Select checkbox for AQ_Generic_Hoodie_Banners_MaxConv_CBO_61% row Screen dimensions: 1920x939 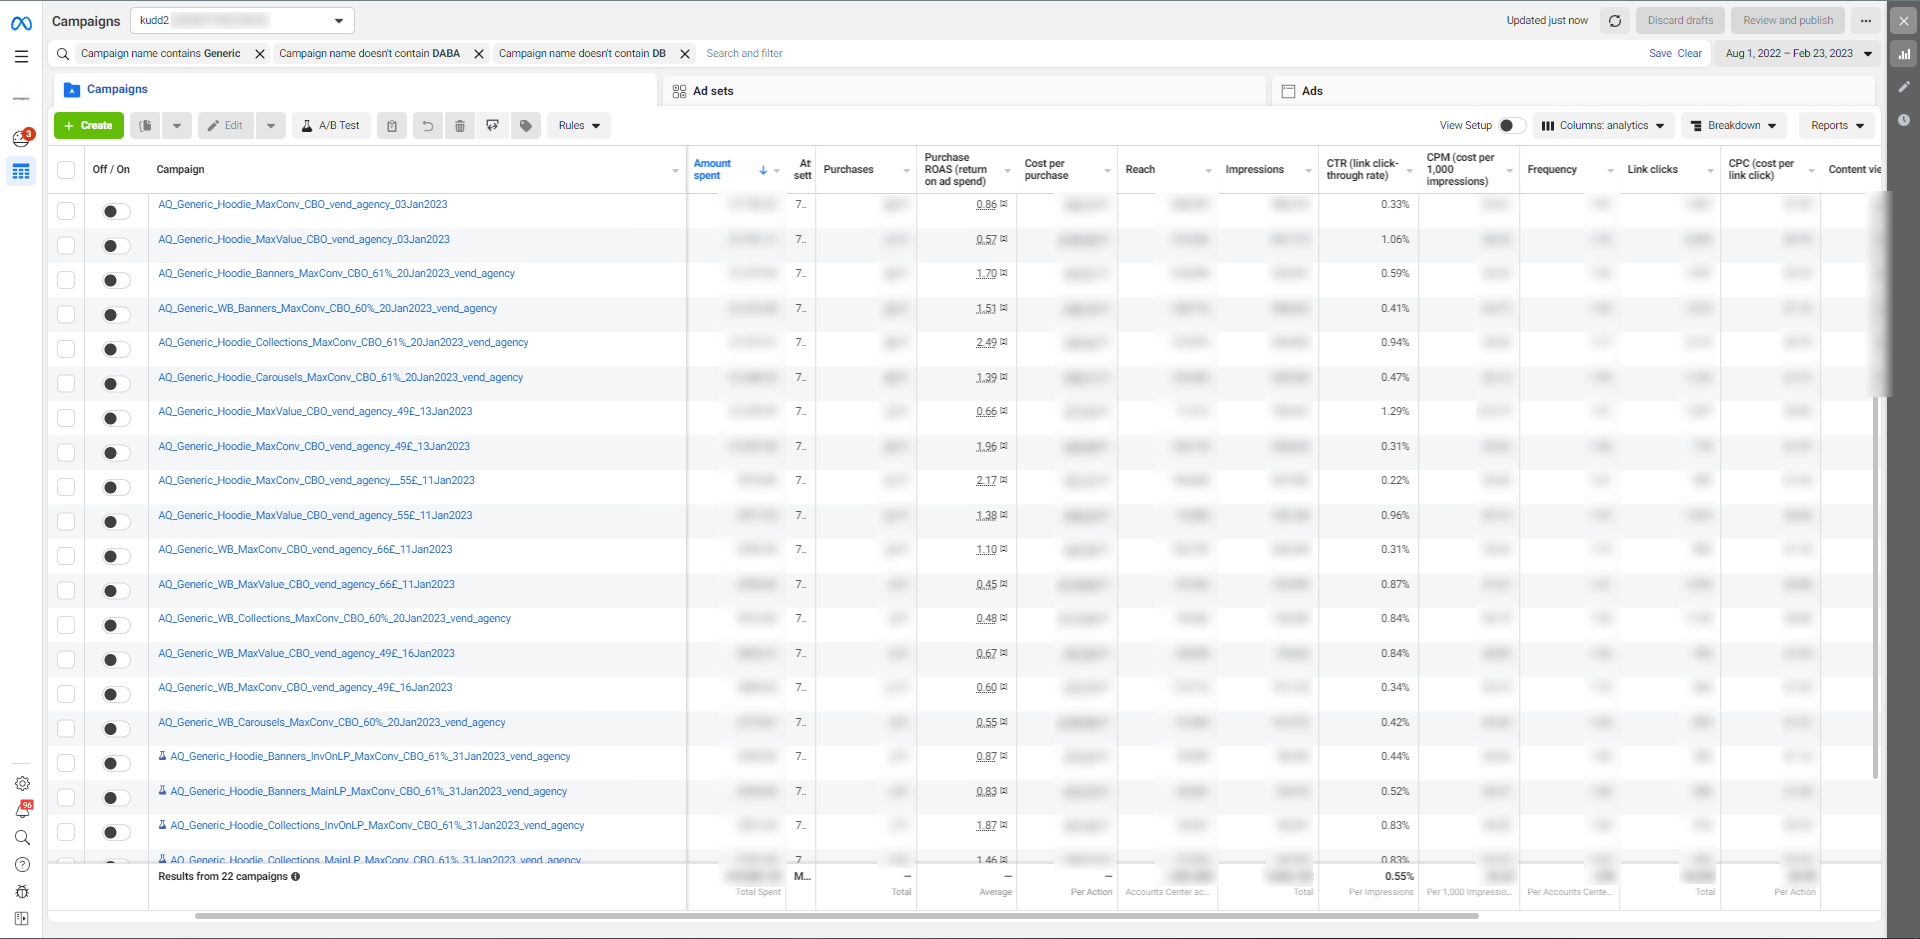66,280
